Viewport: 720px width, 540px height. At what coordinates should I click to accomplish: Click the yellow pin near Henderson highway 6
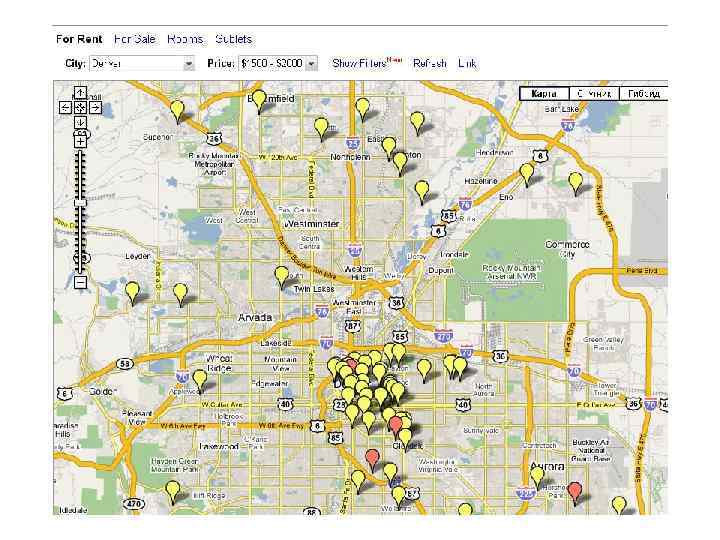tap(527, 174)
